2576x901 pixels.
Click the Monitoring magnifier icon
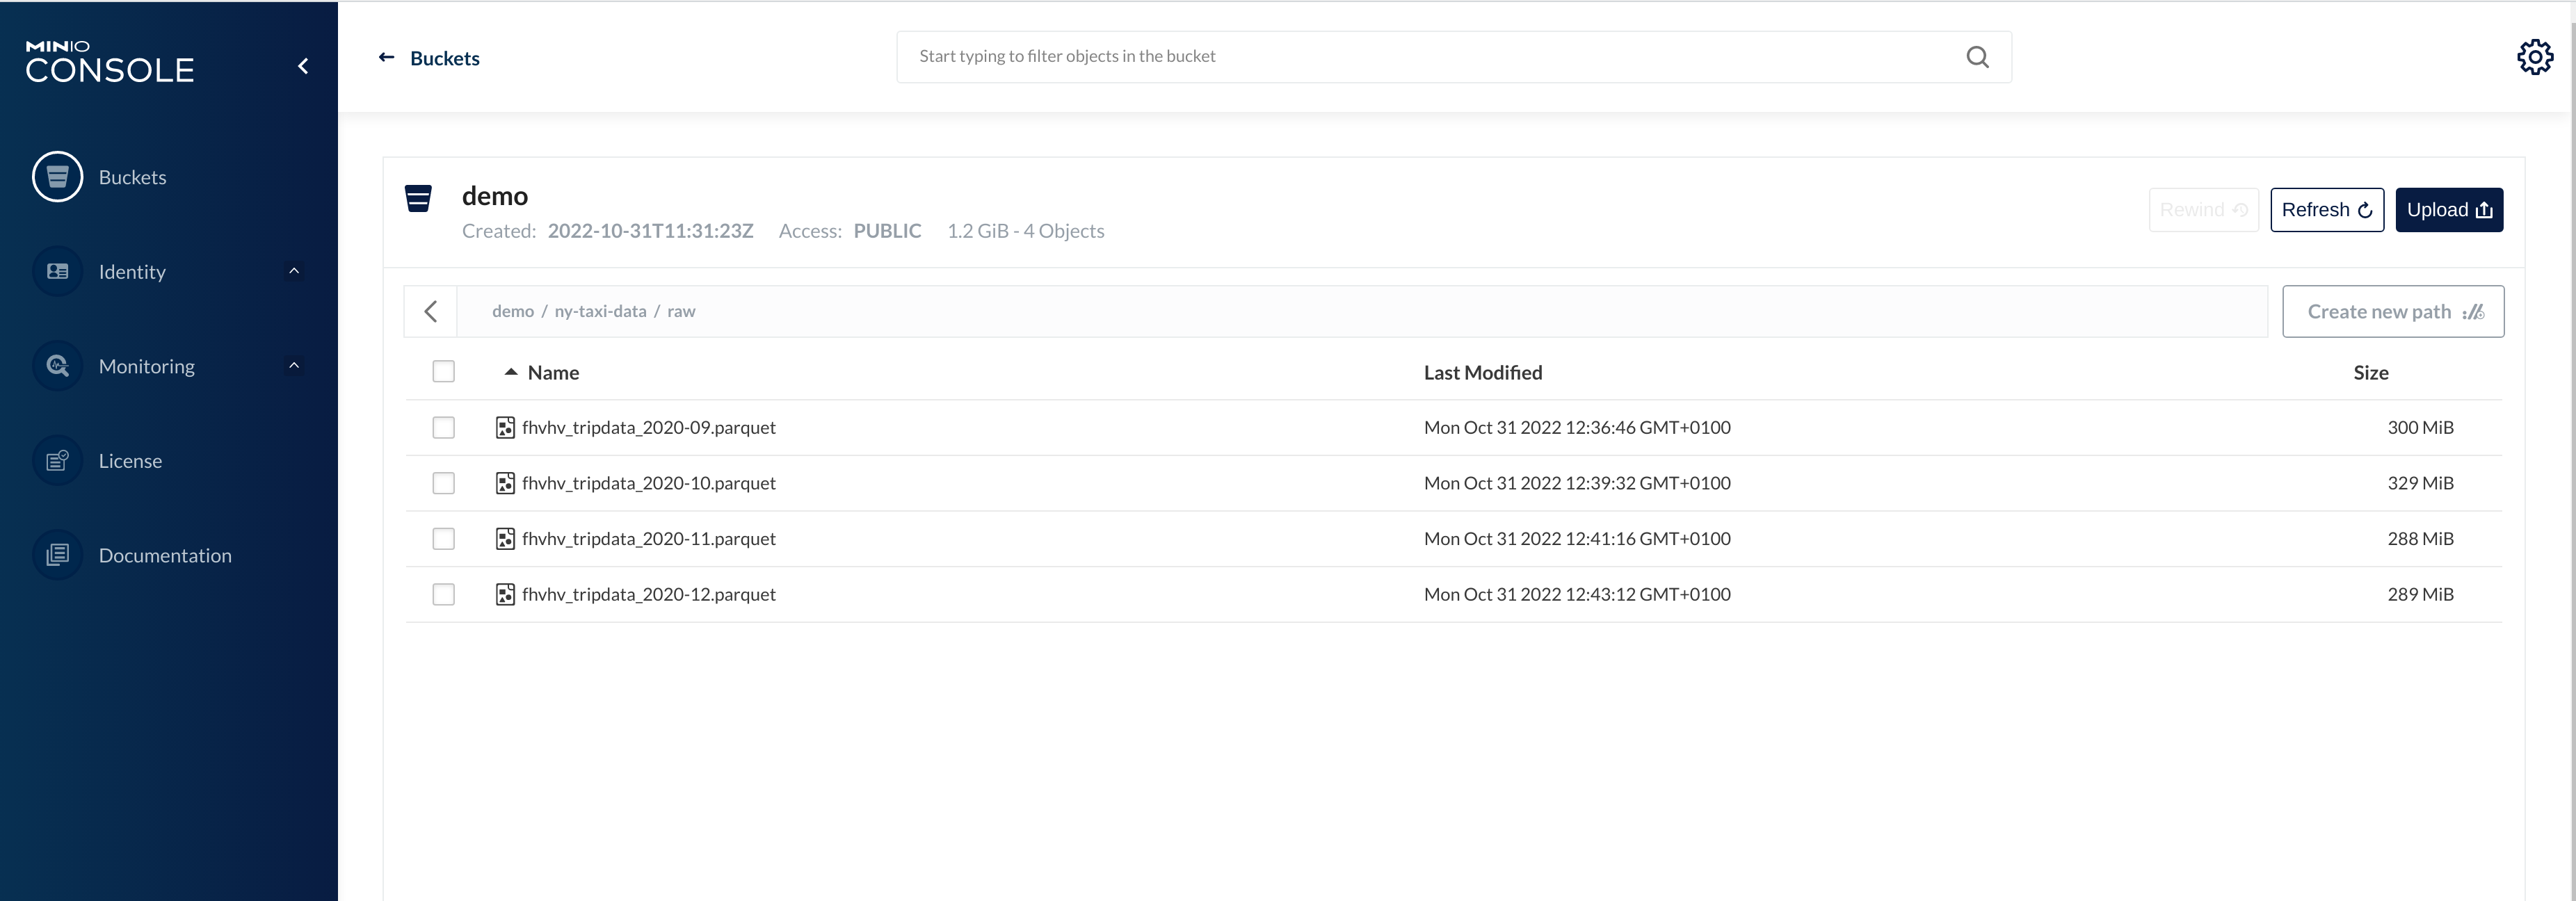click(57, 366)
